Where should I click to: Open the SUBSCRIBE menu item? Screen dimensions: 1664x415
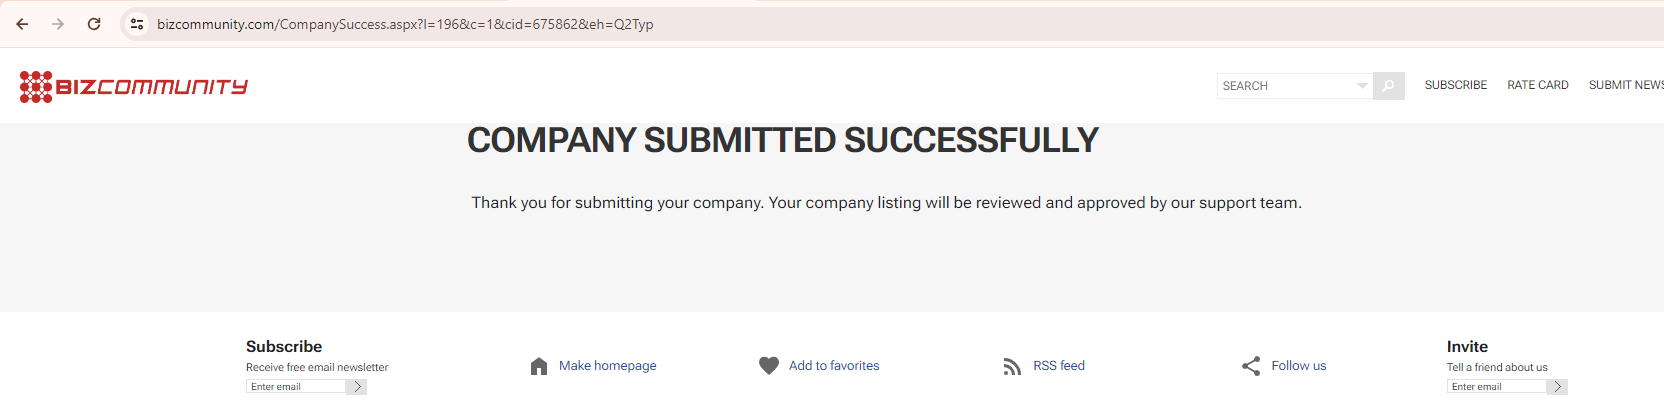tap(1455, 85)
